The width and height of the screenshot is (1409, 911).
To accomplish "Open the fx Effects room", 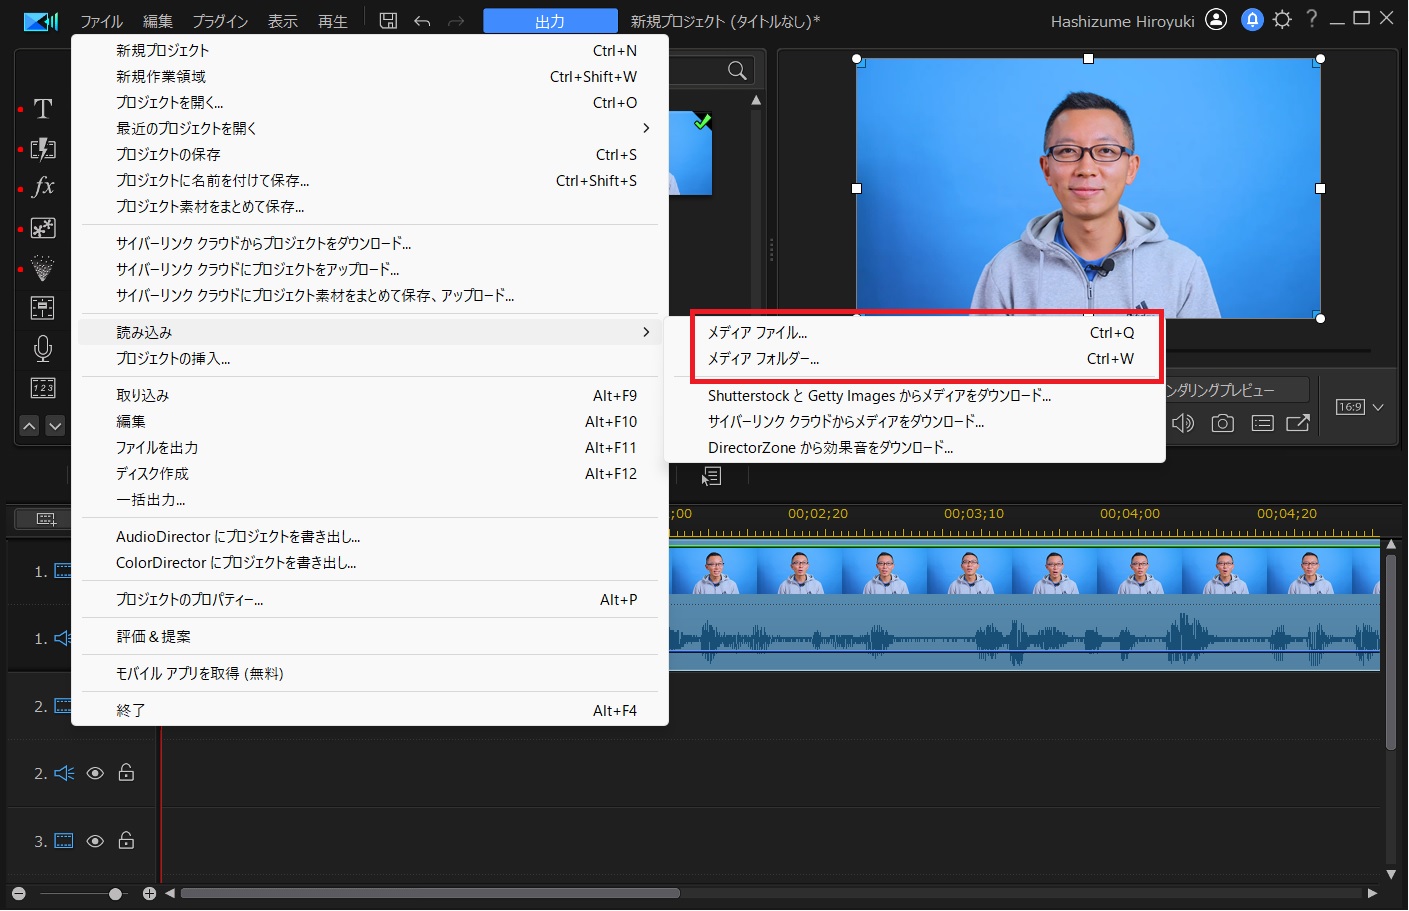I will (42, 187).
